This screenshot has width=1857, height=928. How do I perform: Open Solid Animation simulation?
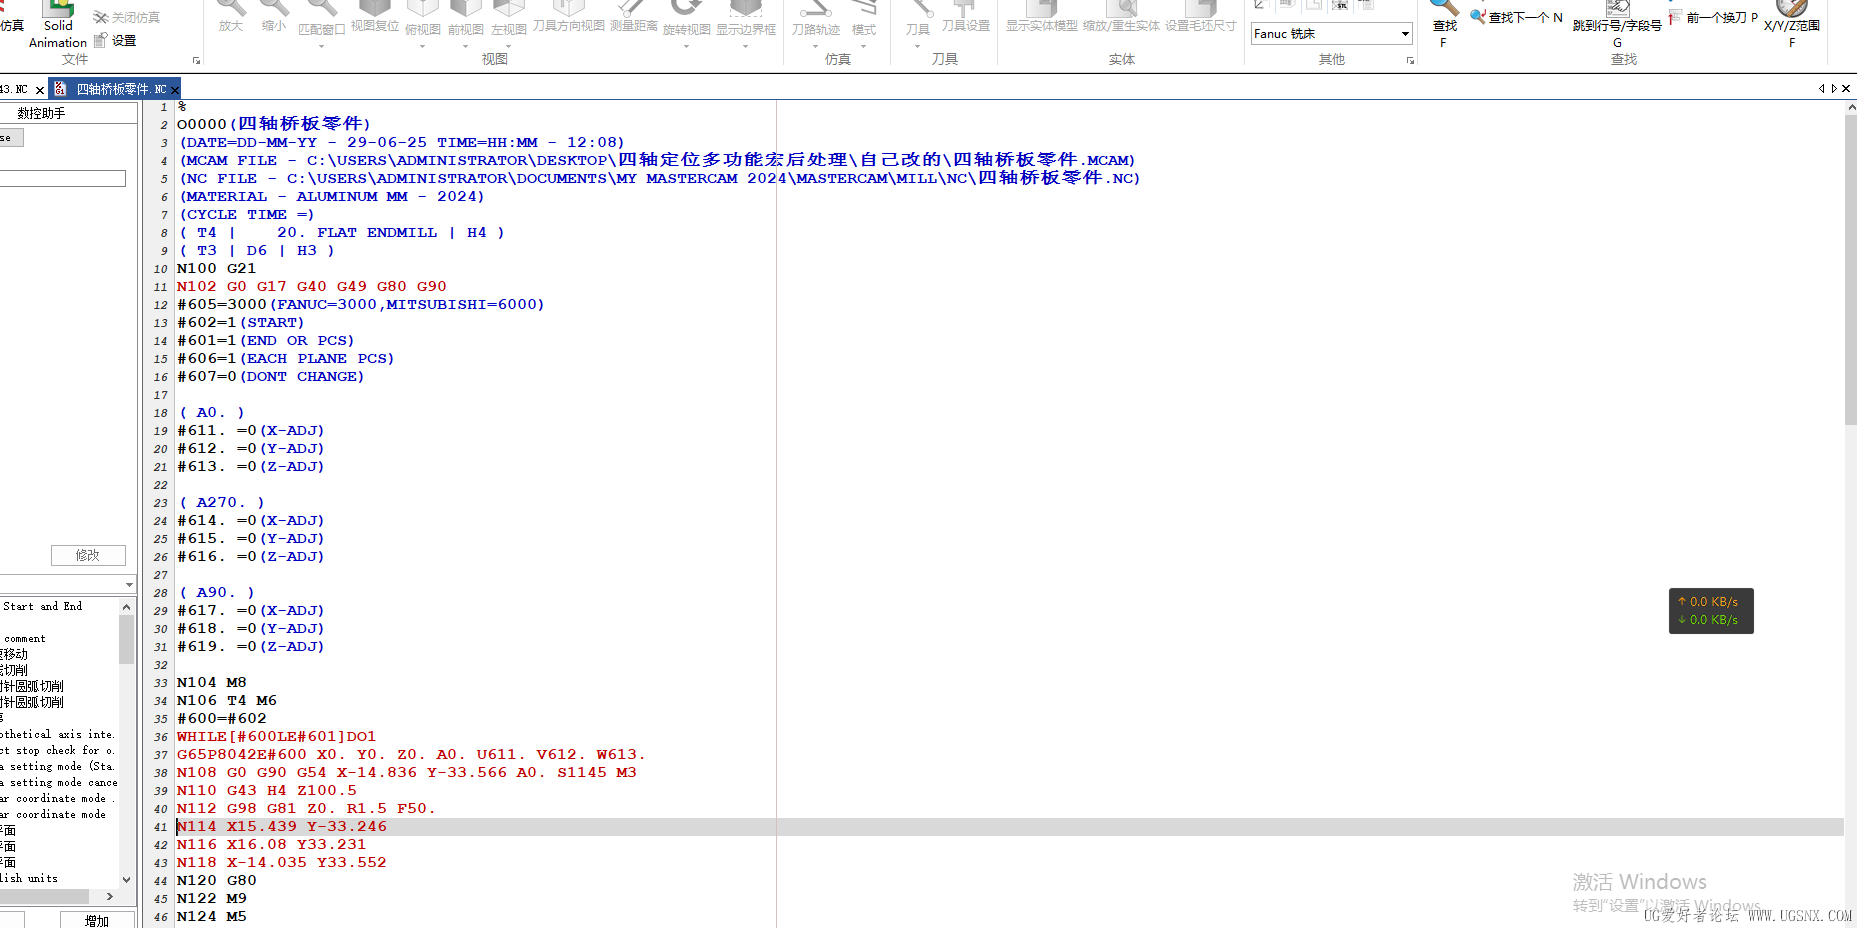(58, 26)
